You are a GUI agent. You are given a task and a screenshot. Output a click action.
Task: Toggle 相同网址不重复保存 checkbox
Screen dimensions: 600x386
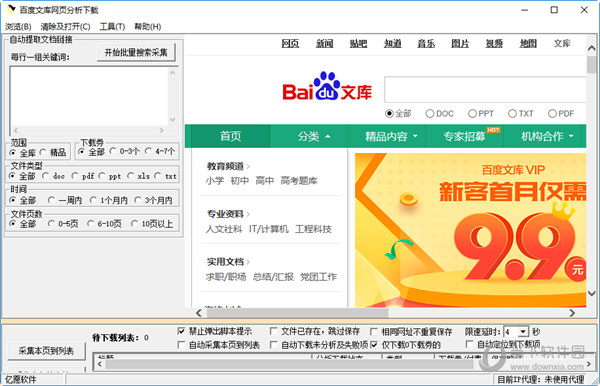click(374, 331)
